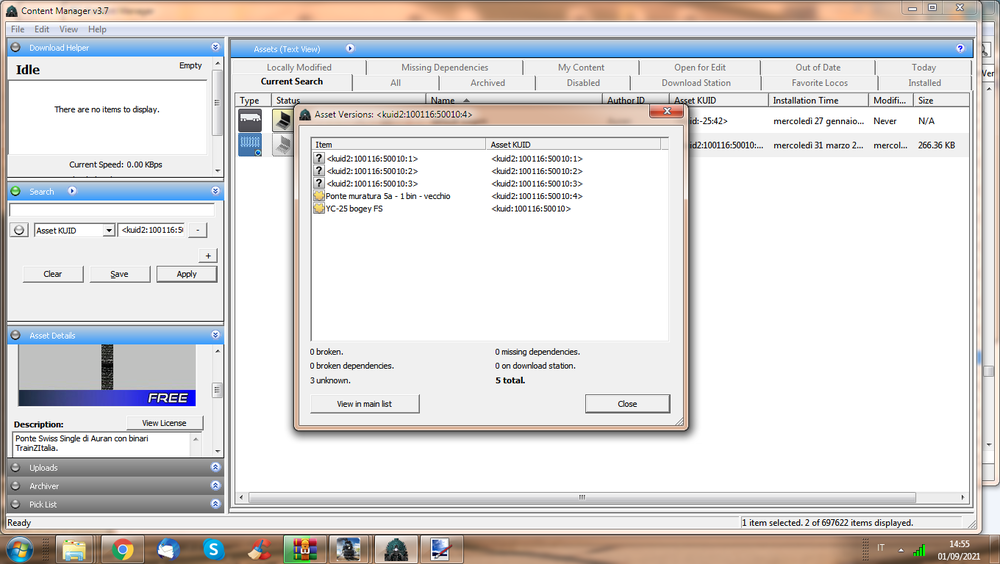Sort dialog list by Item column header
The image size is (1000, 564).
tap(399, 144)
